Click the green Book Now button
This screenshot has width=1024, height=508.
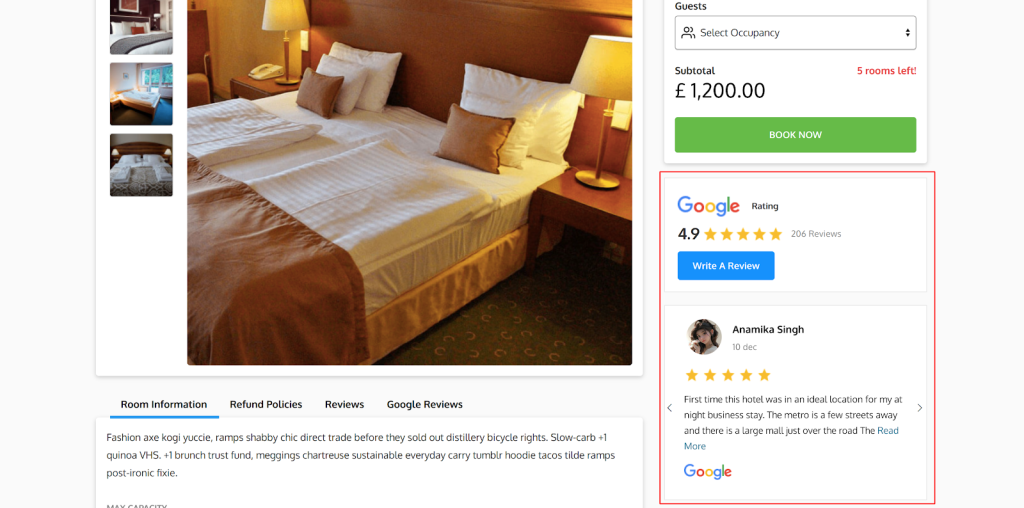795,135
